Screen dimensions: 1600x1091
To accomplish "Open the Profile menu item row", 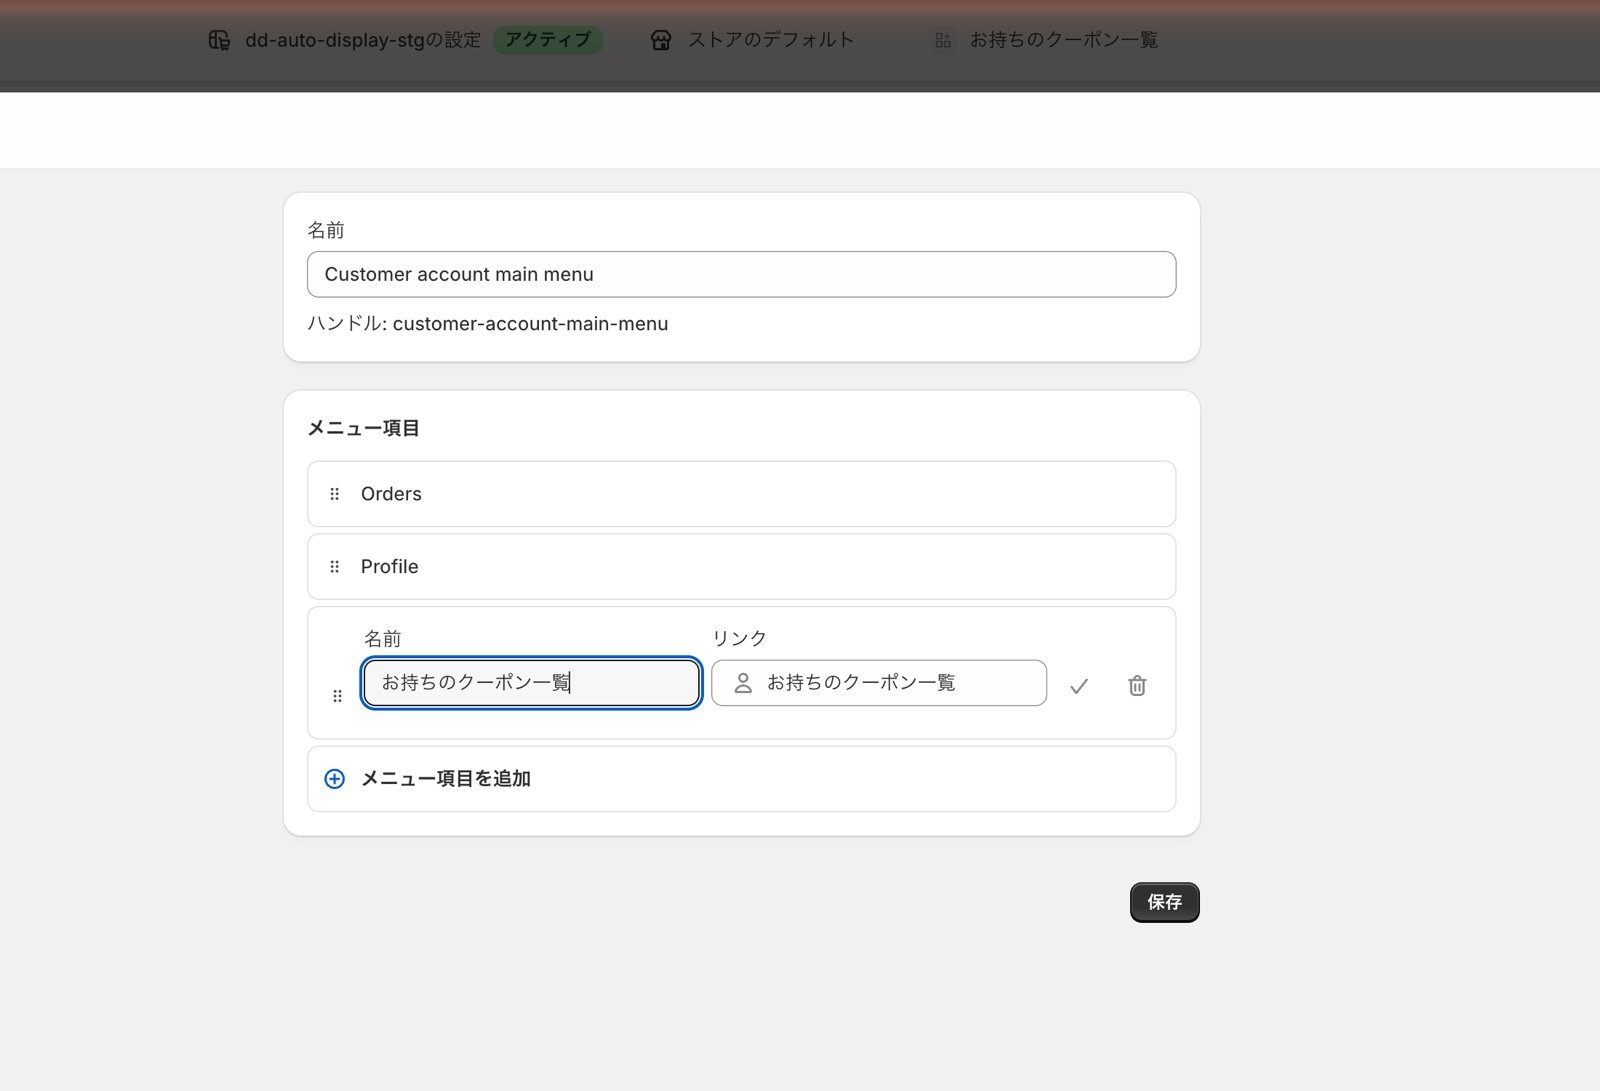I will (x=741, y=567).
